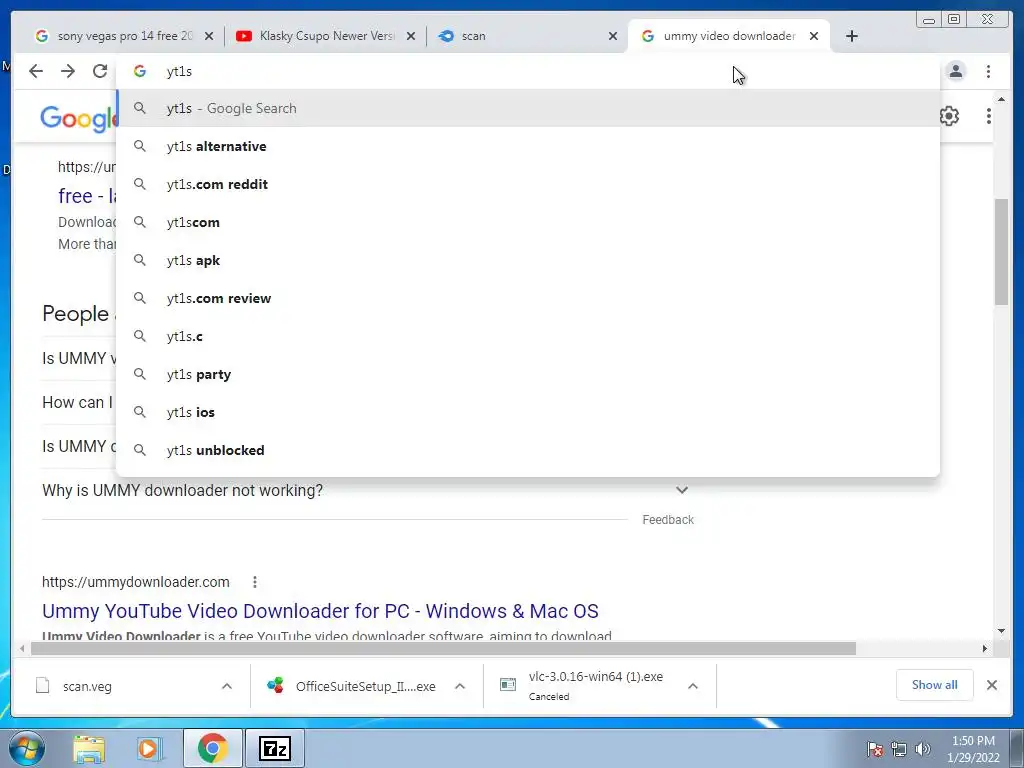Viewport: 1024px width, 768px height.
Task: Choose the yt1s alternative suggestion
Action: pos(528,146)
